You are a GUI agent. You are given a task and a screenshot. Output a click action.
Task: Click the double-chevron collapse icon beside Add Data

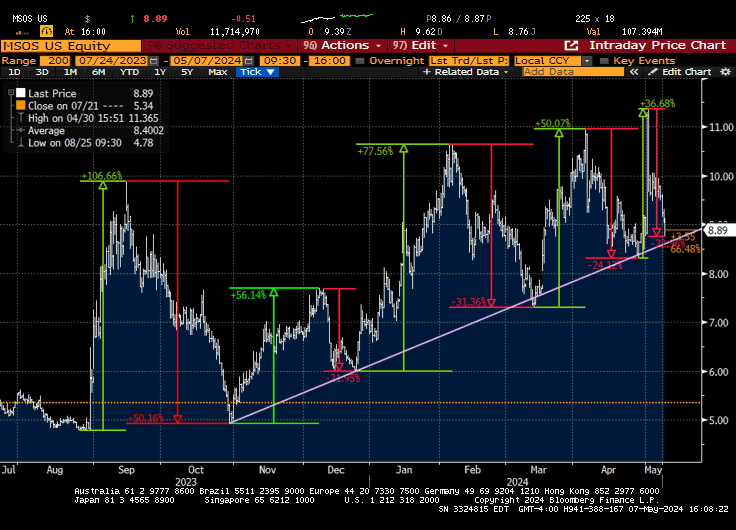click(x=634, y=72)
